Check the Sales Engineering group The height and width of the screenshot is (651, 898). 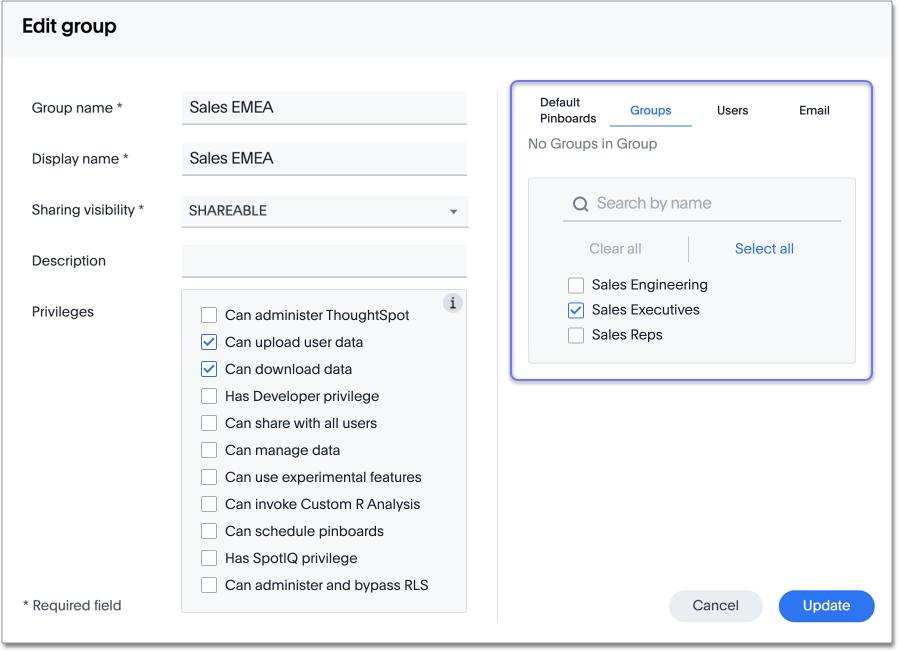click(576, 285)
